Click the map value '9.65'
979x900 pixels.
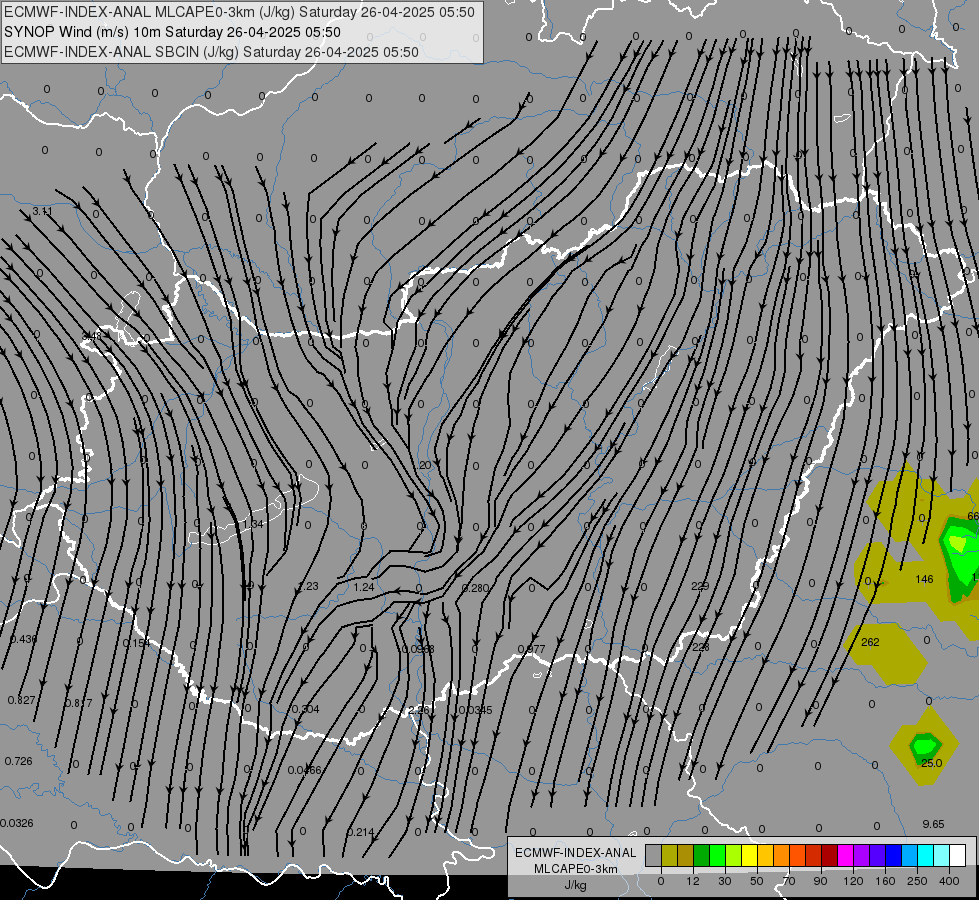(933, 824)
